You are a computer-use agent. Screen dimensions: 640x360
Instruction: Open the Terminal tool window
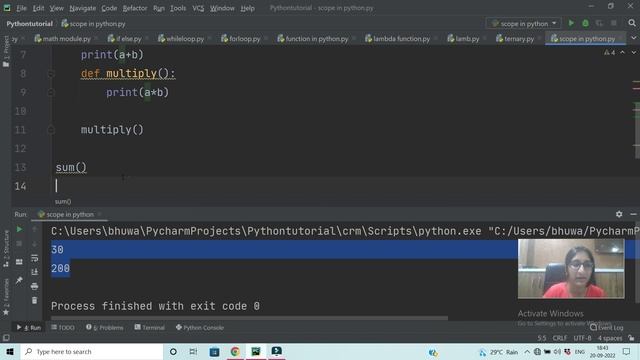(x=149, y=327)
